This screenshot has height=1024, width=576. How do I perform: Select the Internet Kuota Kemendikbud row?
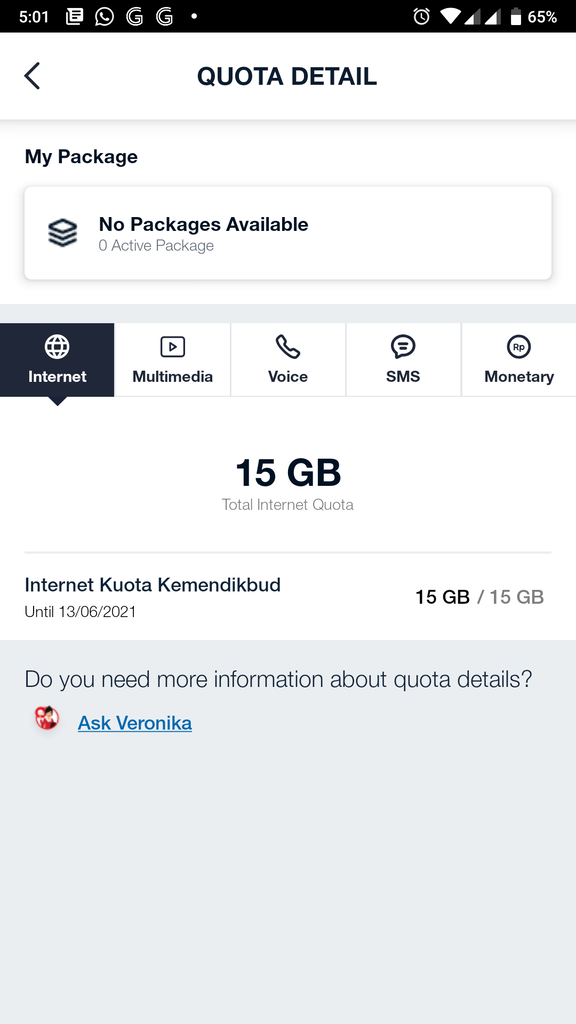[x=288, y=597]
